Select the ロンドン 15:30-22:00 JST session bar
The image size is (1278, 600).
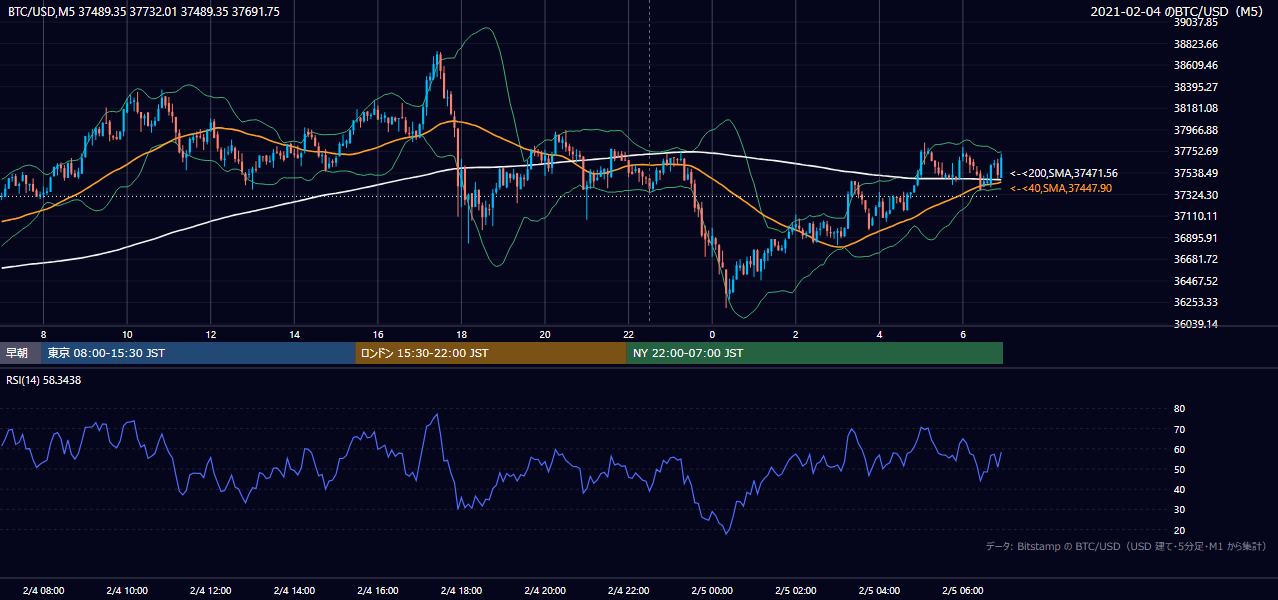(491, 353)
